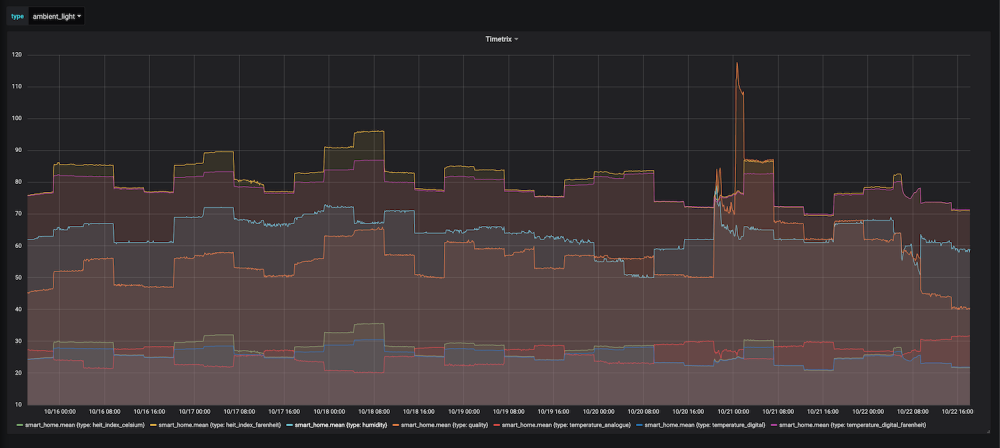Isolate the quality series via legend label

pos(444,424)
